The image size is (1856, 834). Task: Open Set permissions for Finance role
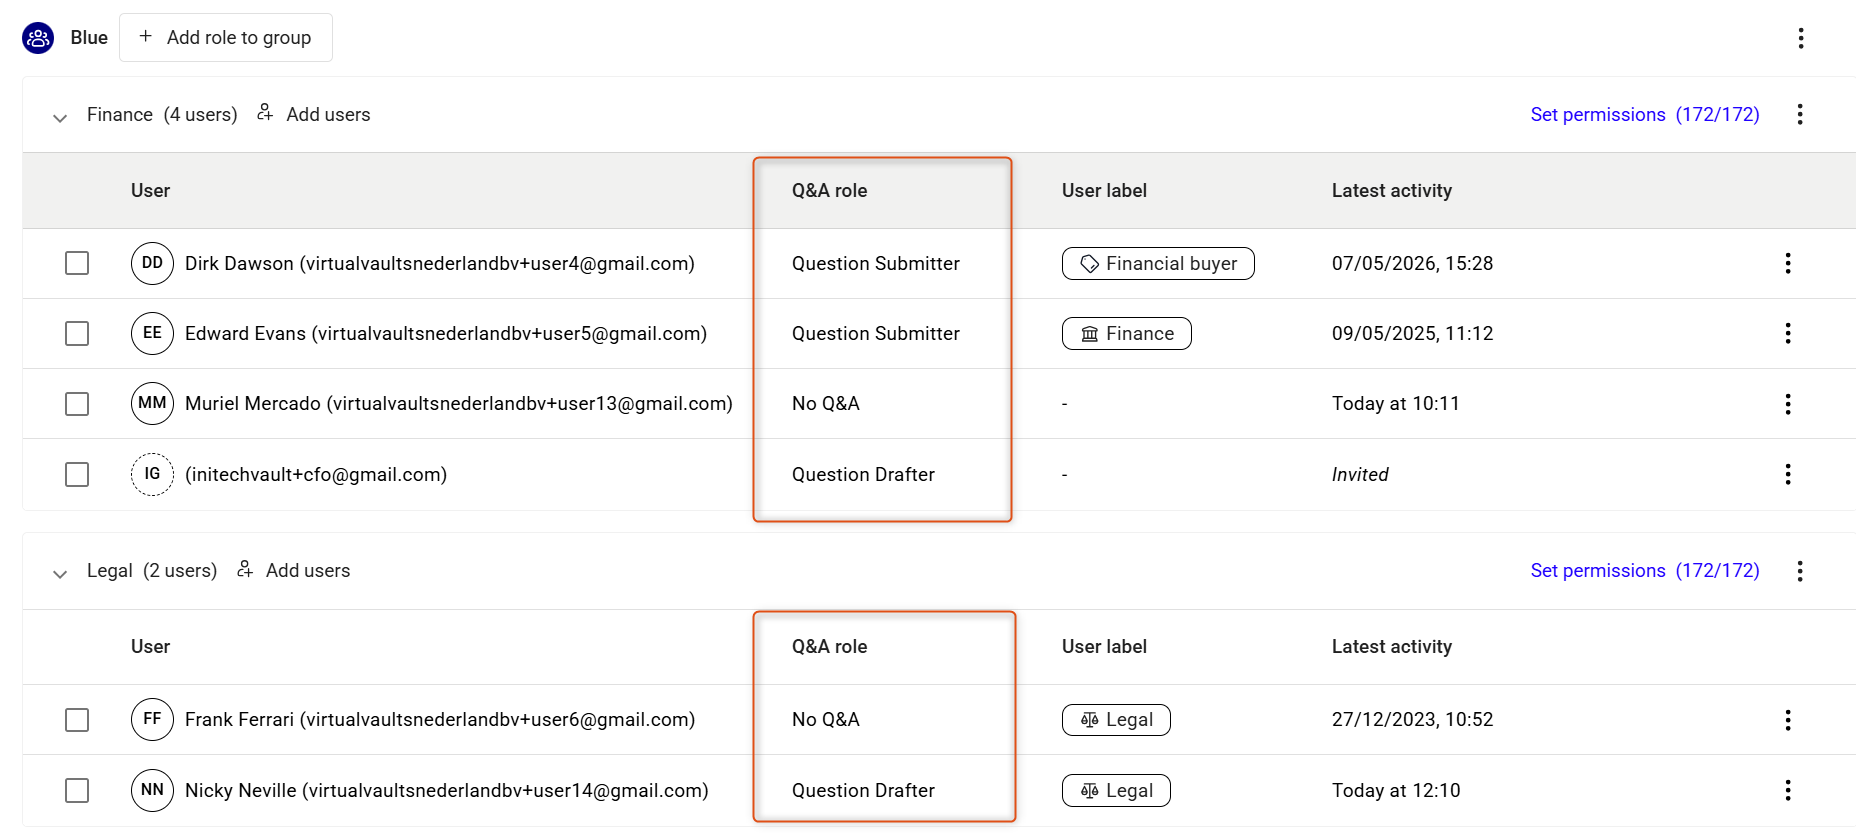point(1645,114)
